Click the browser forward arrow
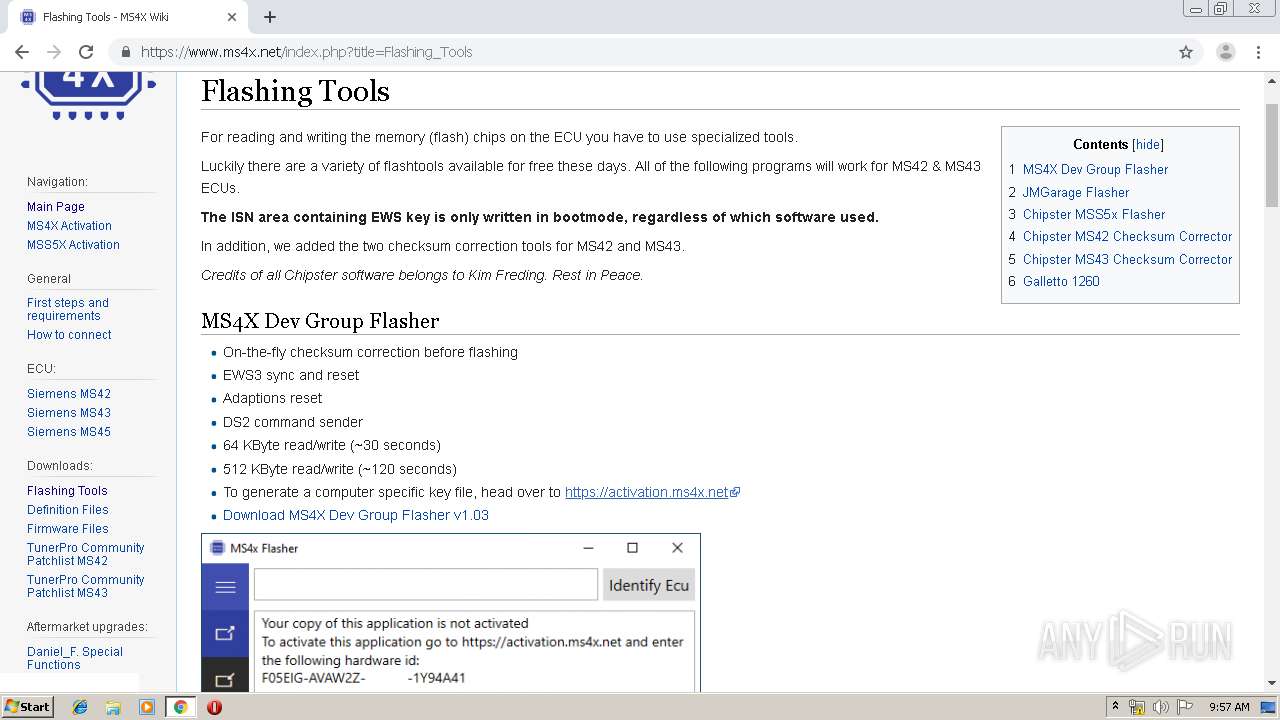Image resolution: width=1280 pixels, height=720 pixels. [54, 52]
